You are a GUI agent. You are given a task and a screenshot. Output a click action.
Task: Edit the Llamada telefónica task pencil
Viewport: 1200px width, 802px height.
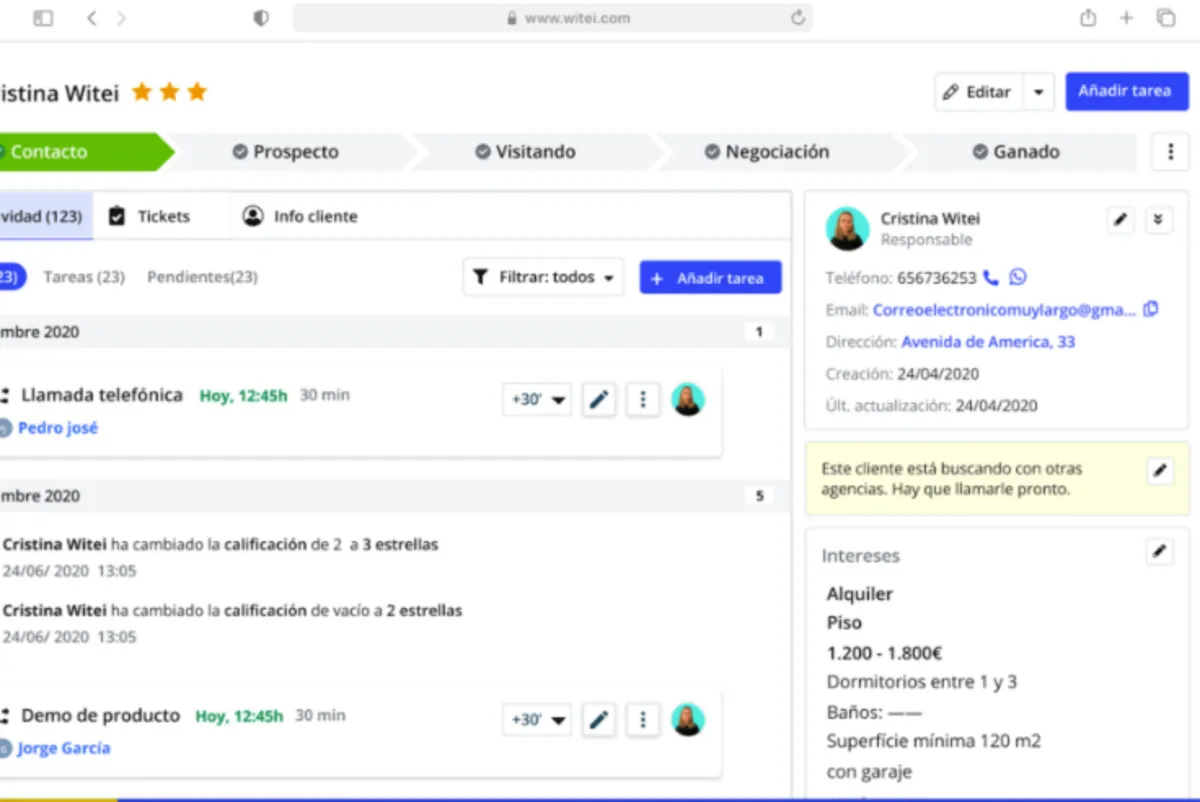click(599, 400)
